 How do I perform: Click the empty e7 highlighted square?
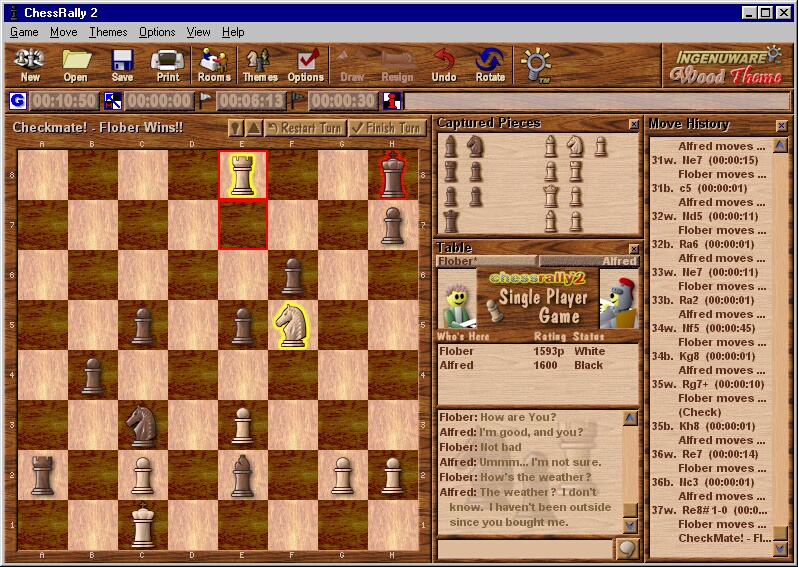tap(243, 225)
